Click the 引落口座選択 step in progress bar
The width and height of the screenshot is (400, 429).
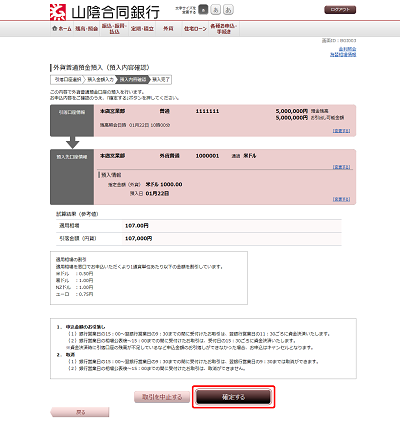(68, 80)
